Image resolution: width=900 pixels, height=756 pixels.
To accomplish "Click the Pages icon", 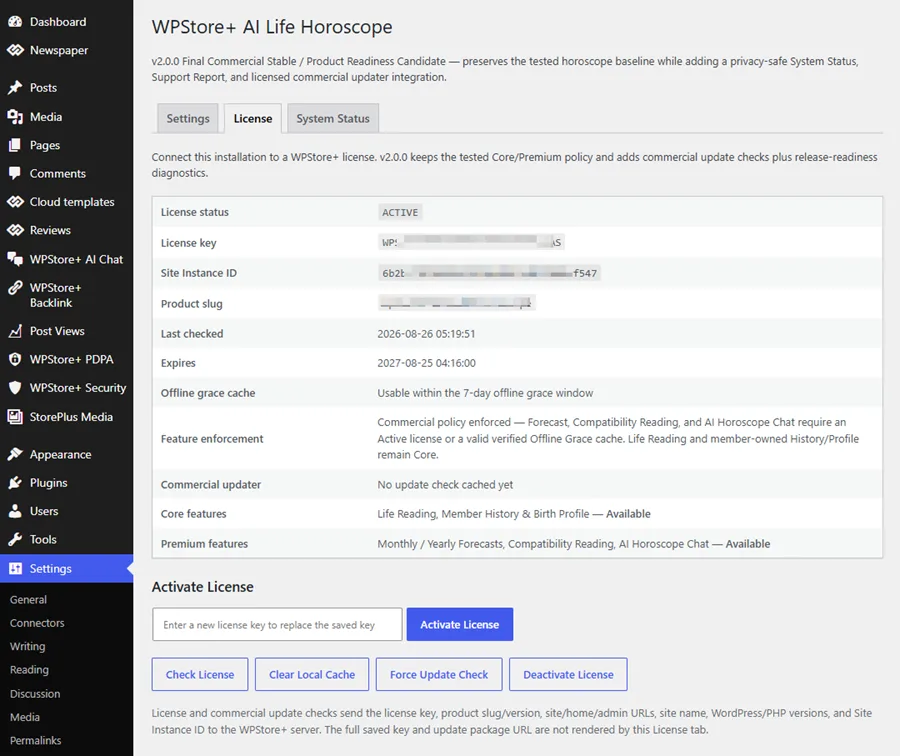I will click(x=15, y=145).
